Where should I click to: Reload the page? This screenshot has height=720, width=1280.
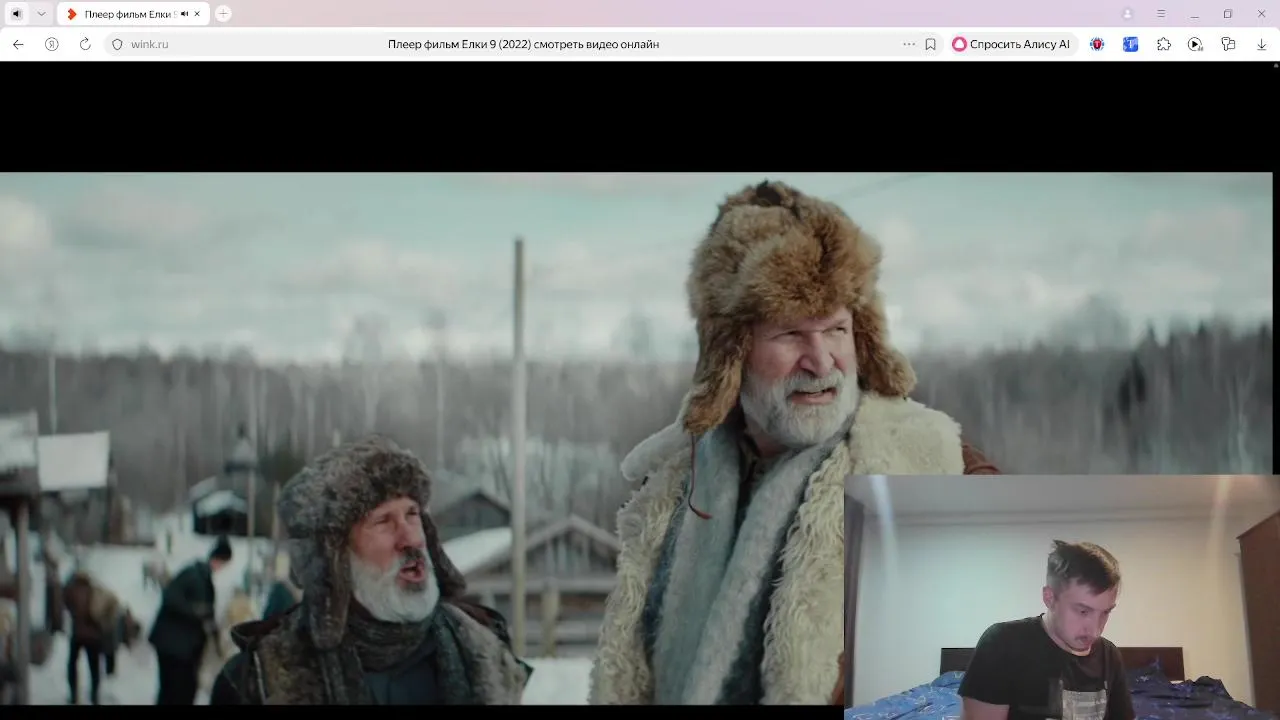[85, 44]
